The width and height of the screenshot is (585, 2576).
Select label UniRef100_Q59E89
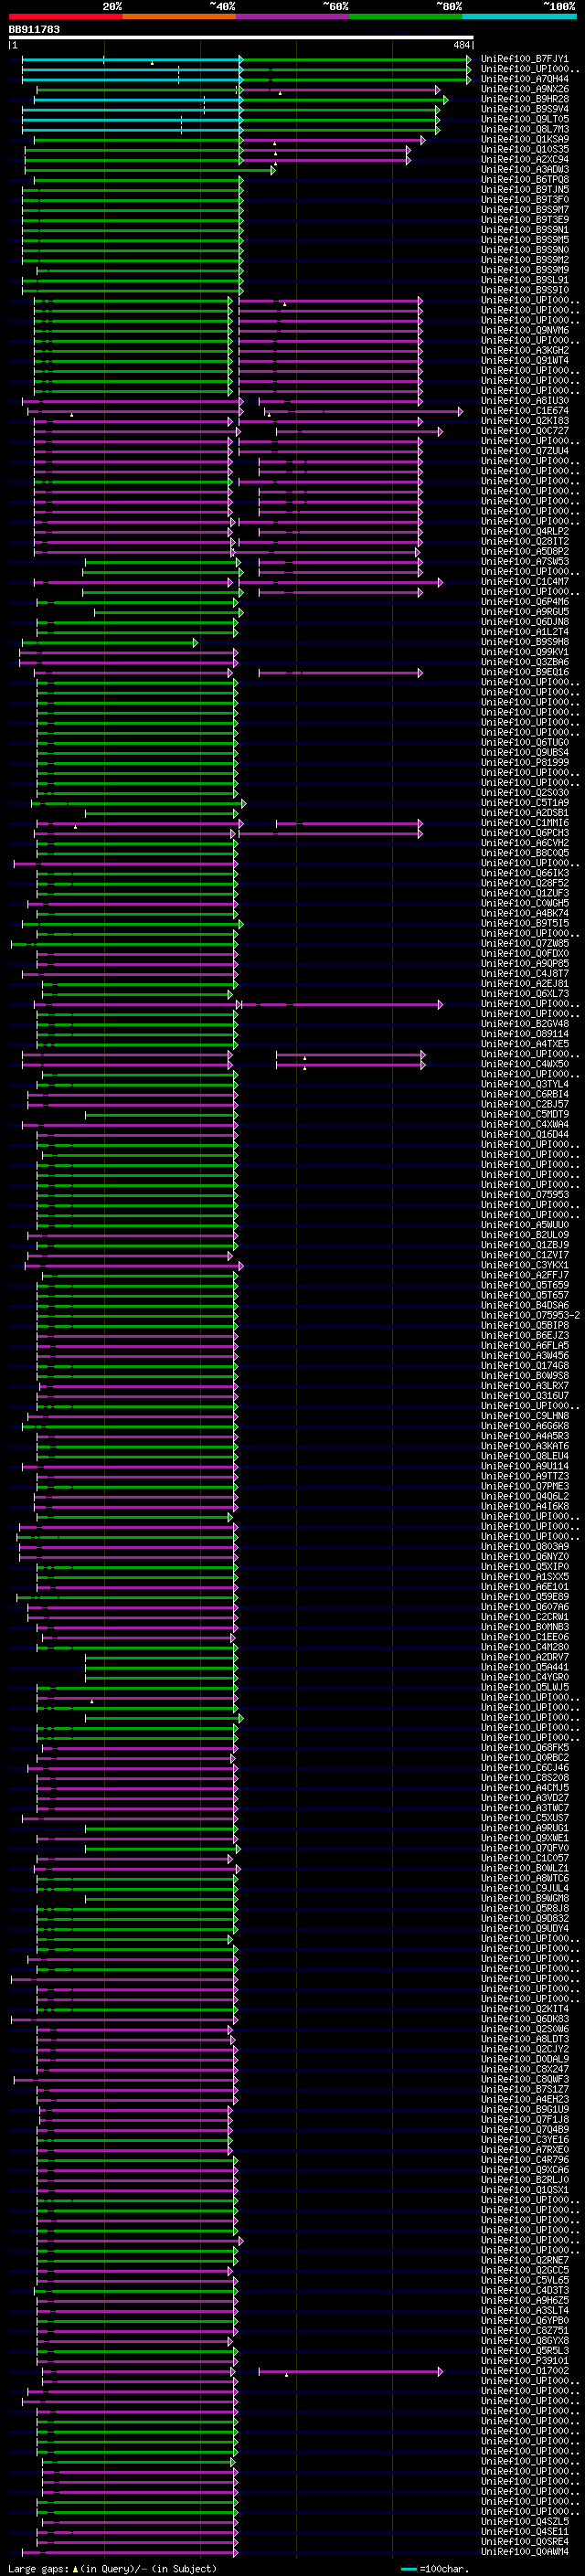tap(524, 1596)
